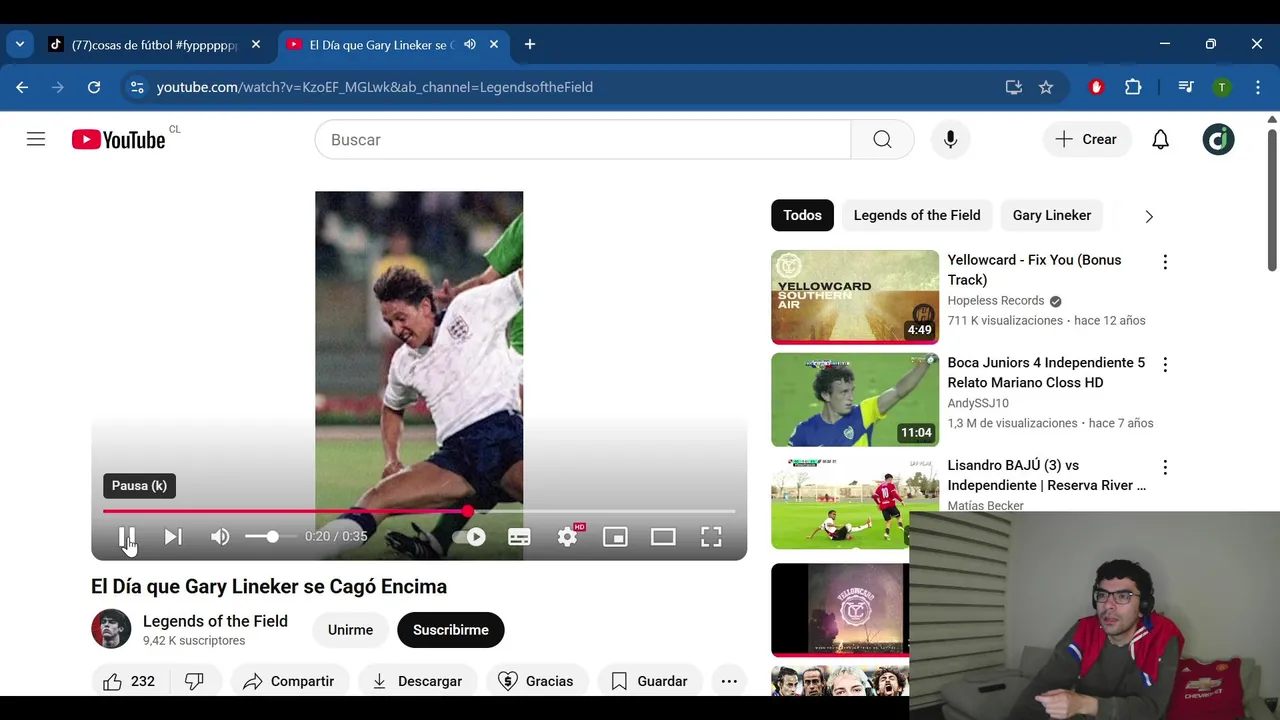The width and height of the screenshot is (1280, 720).
Task: Toggle subtitles in the video player
Action: tap(519, 537)
